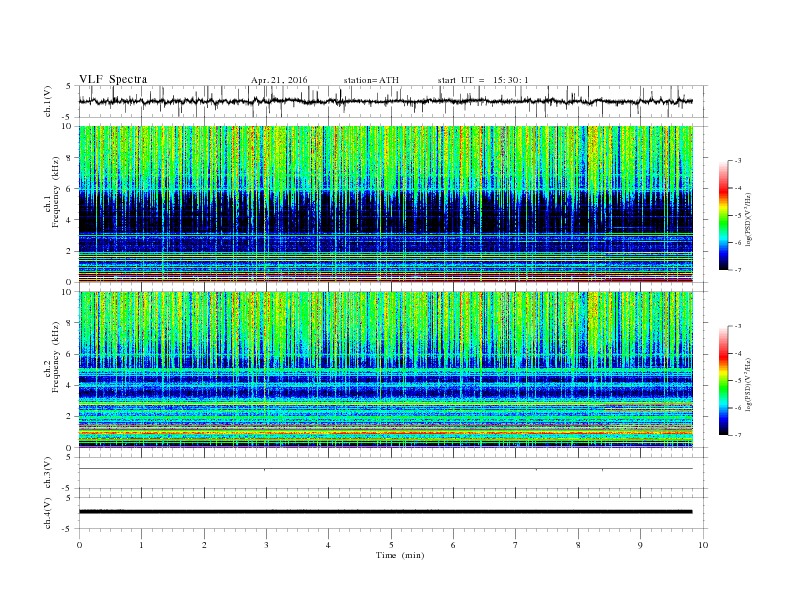Click time axis tick label "8"
This screenshot has width=792, height=612.
[578, 545]
